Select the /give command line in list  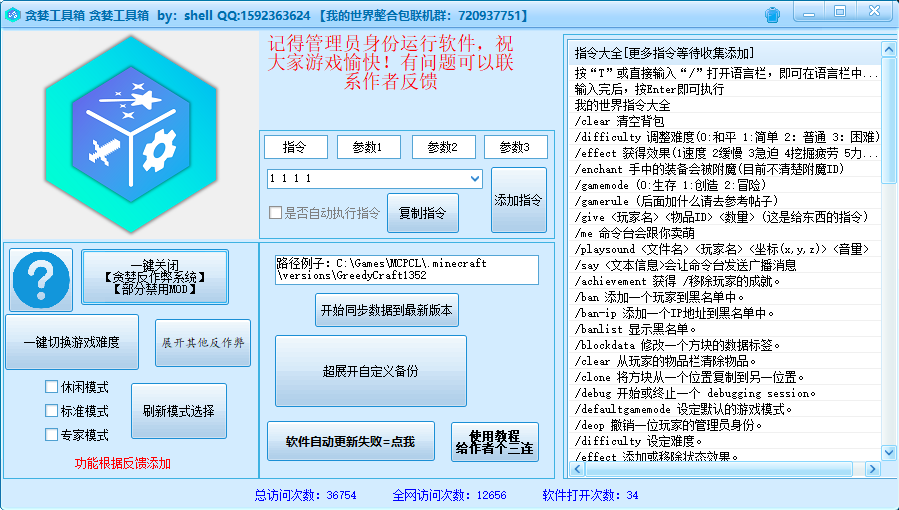[726, 217]
